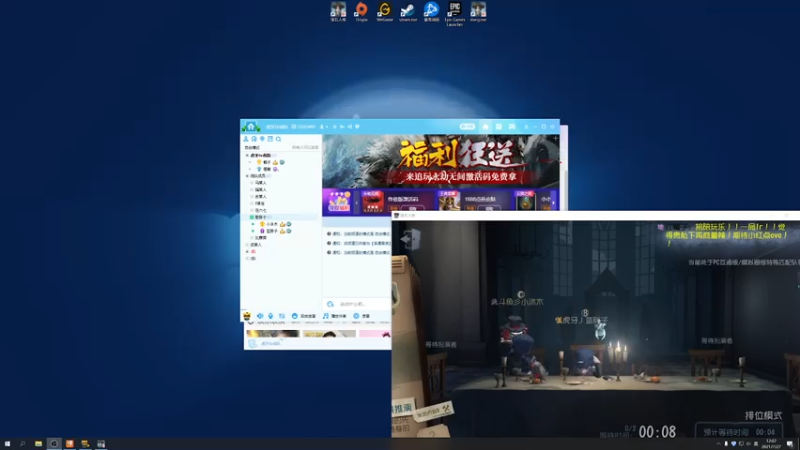Screen dimensions: 800x450
Task: Collapse the second channel group in tree
Action: coord(247,176)
